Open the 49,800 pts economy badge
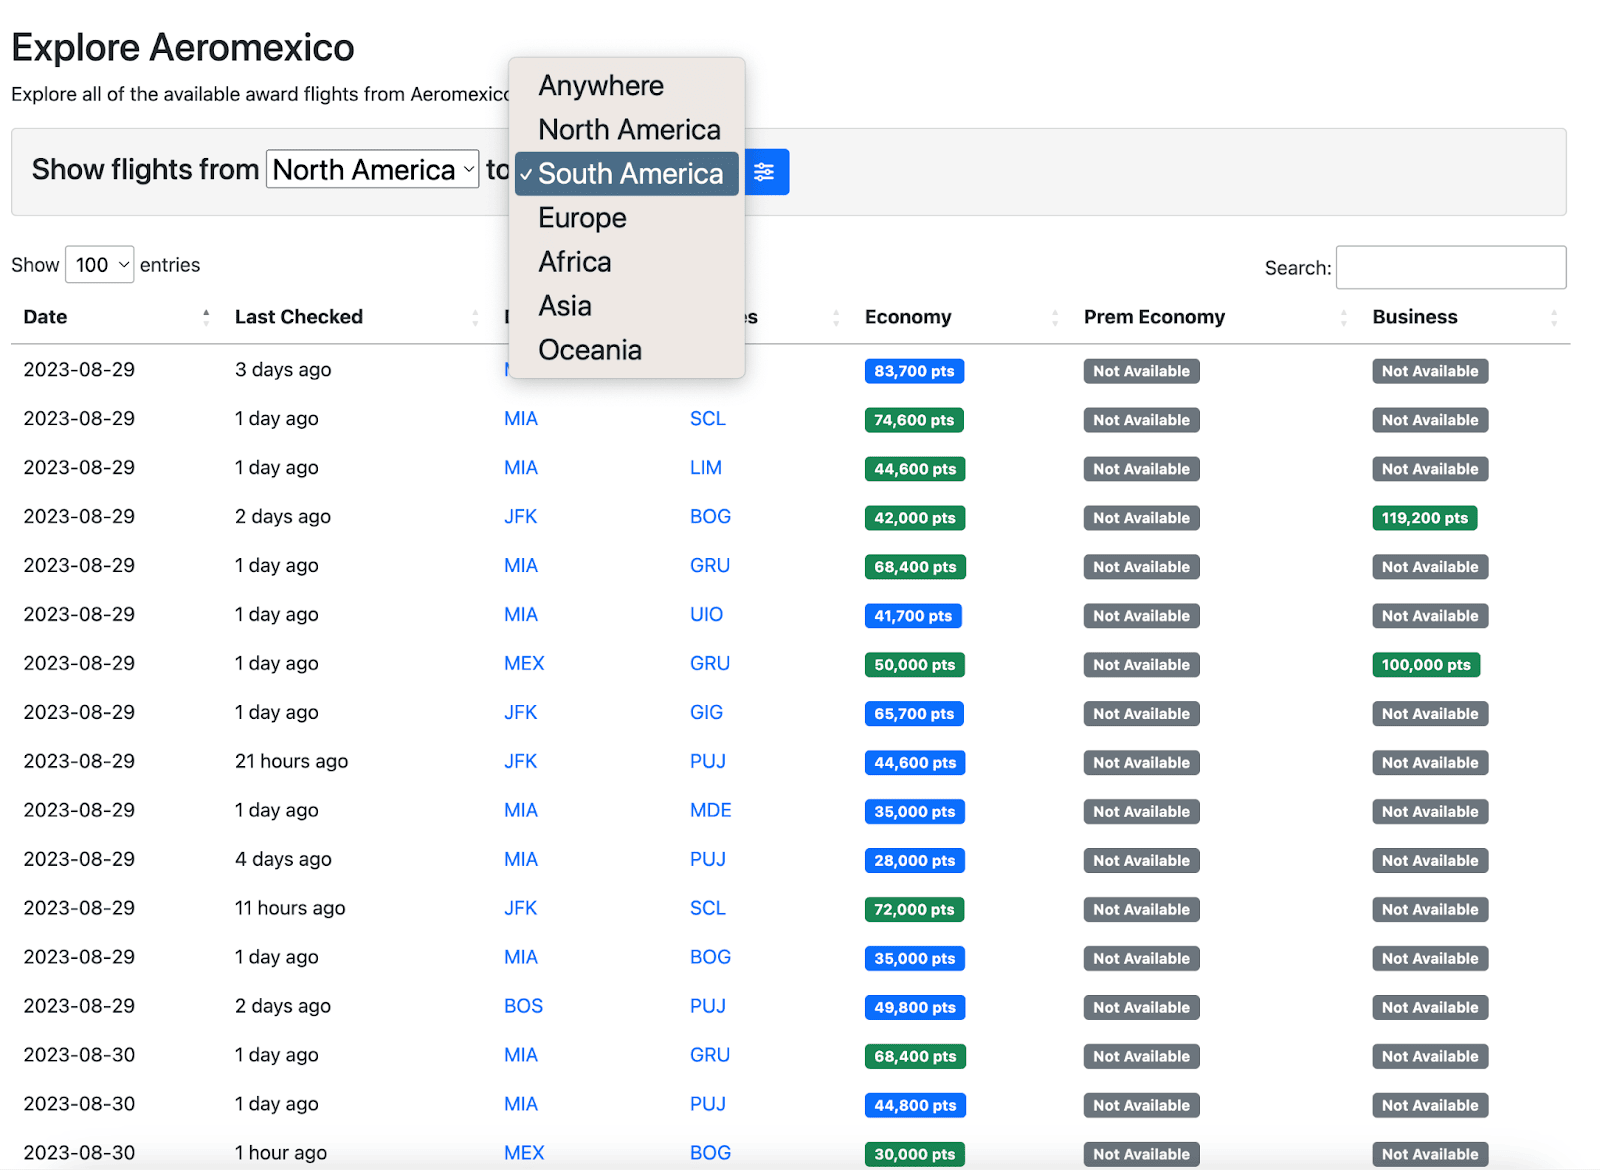 915,1008
